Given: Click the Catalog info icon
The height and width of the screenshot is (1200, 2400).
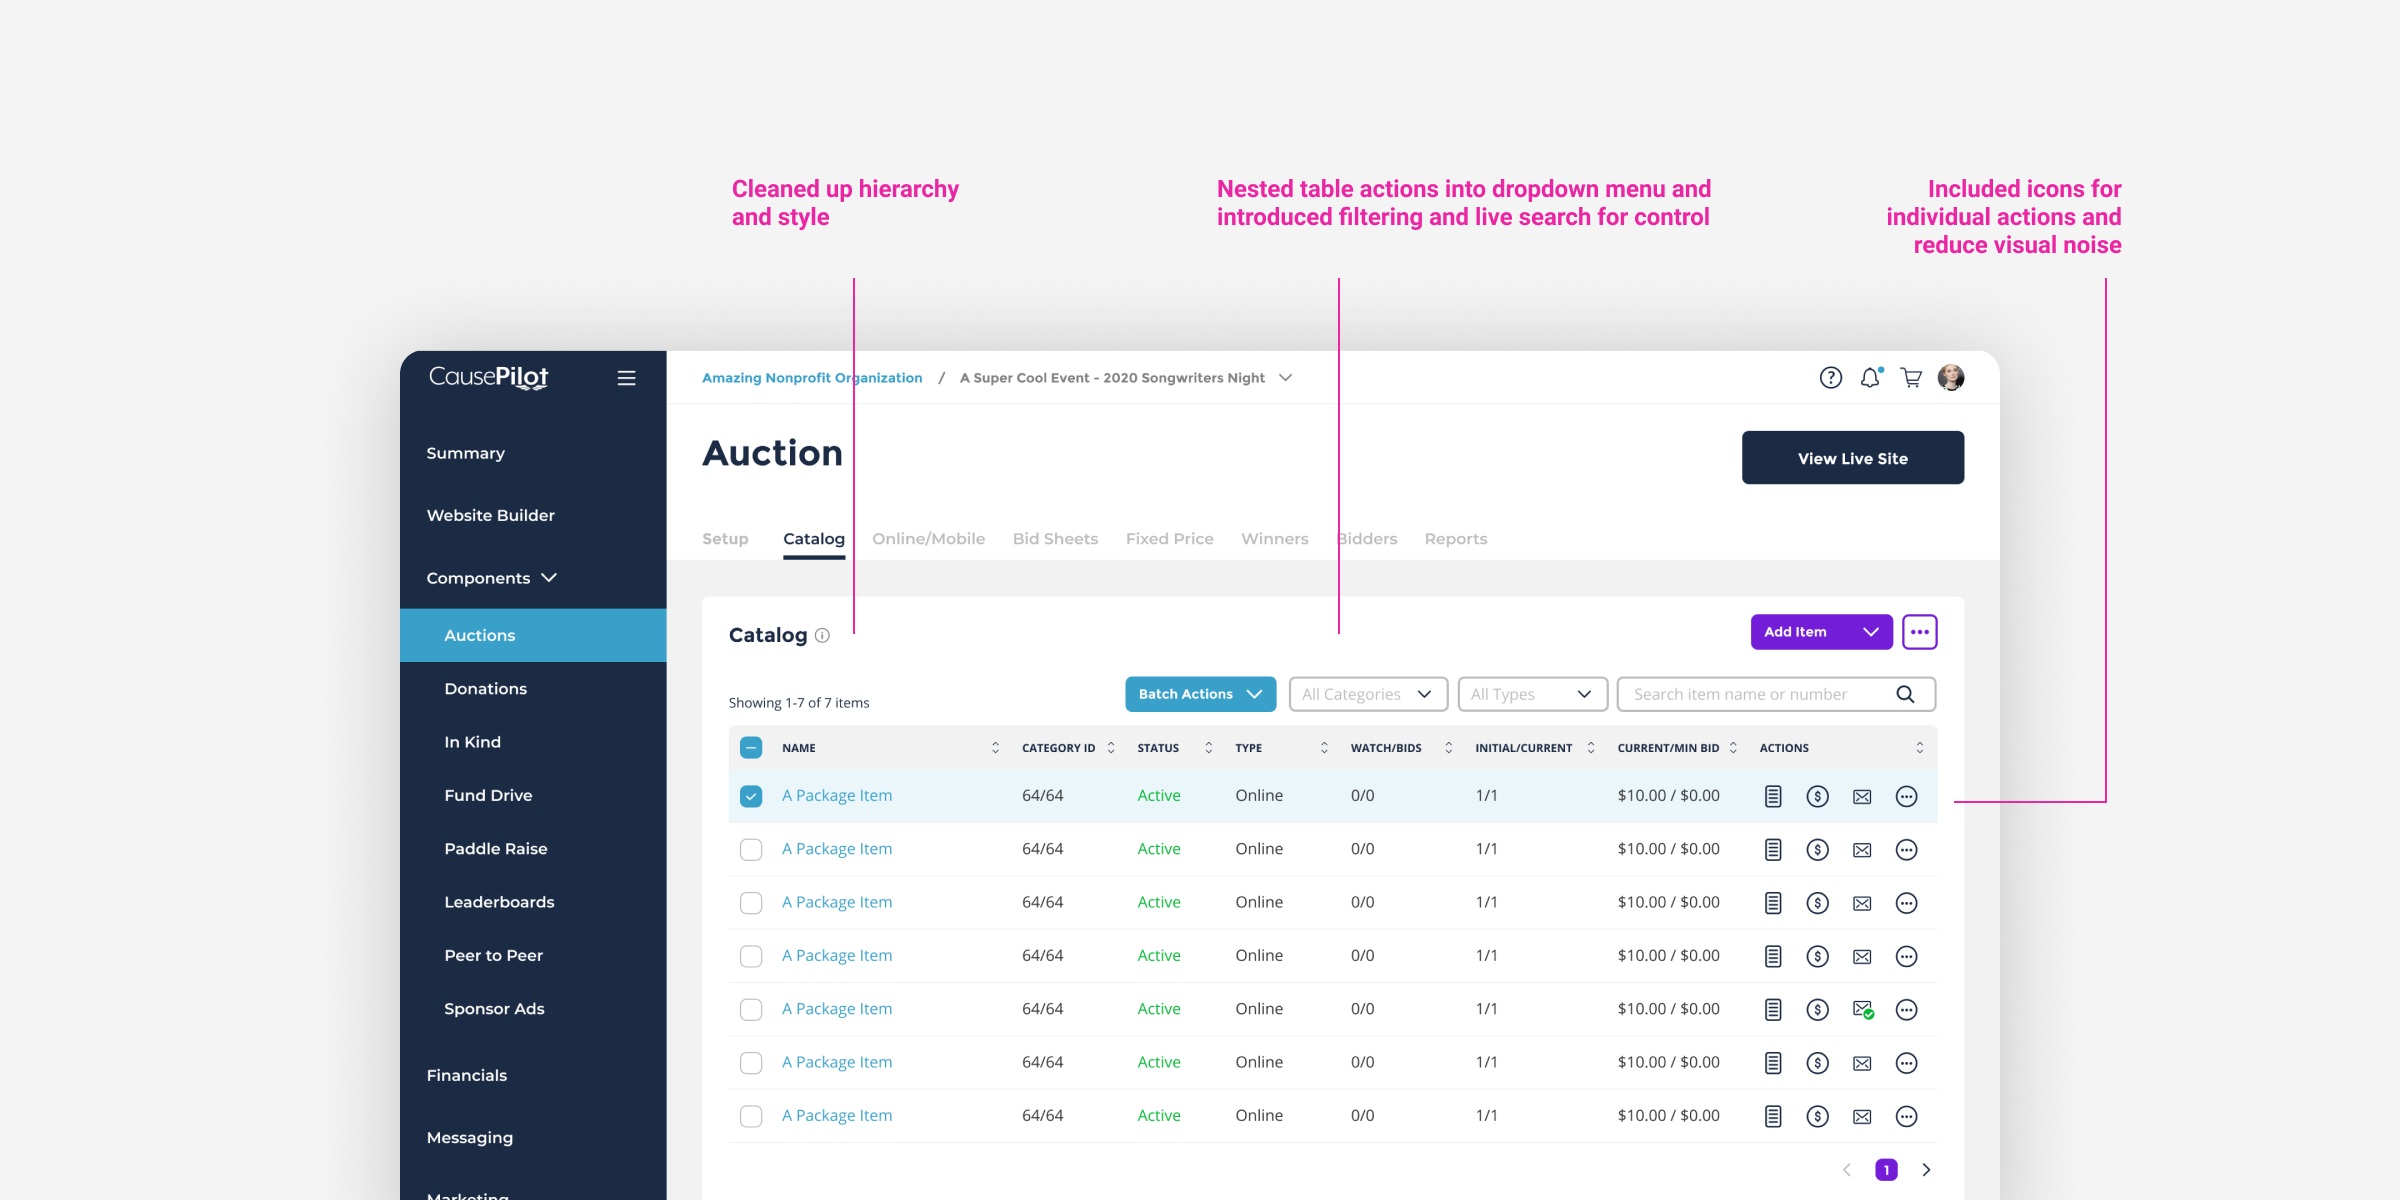Looking at the screenshot, I should [822, 636].
